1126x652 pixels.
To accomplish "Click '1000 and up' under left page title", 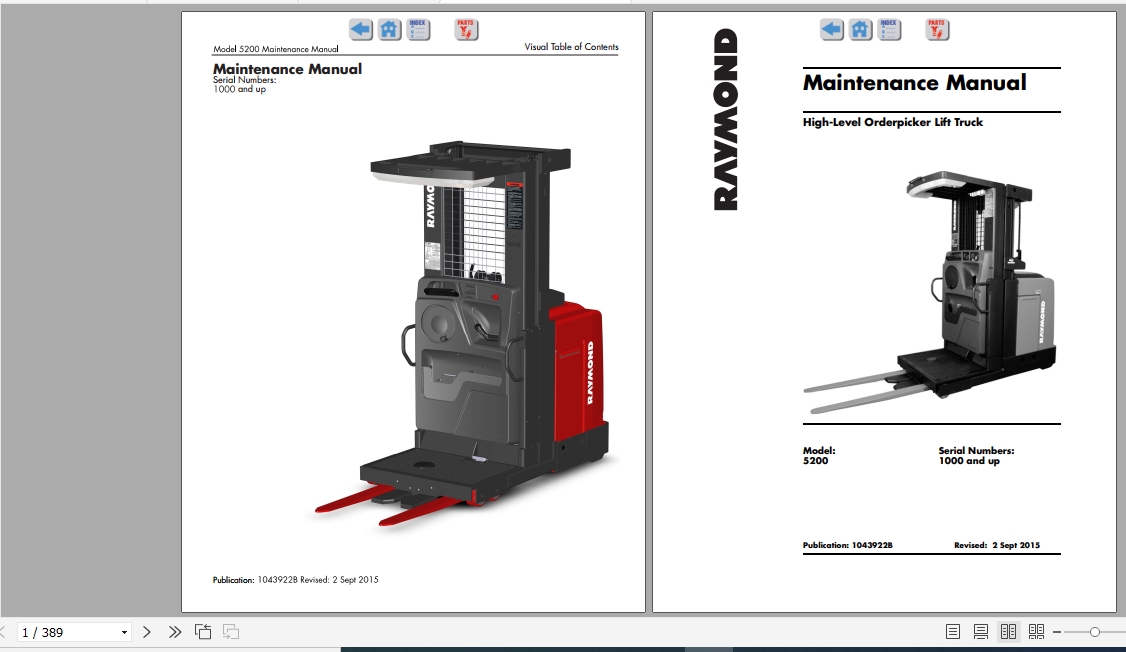I will pos(239,89).
